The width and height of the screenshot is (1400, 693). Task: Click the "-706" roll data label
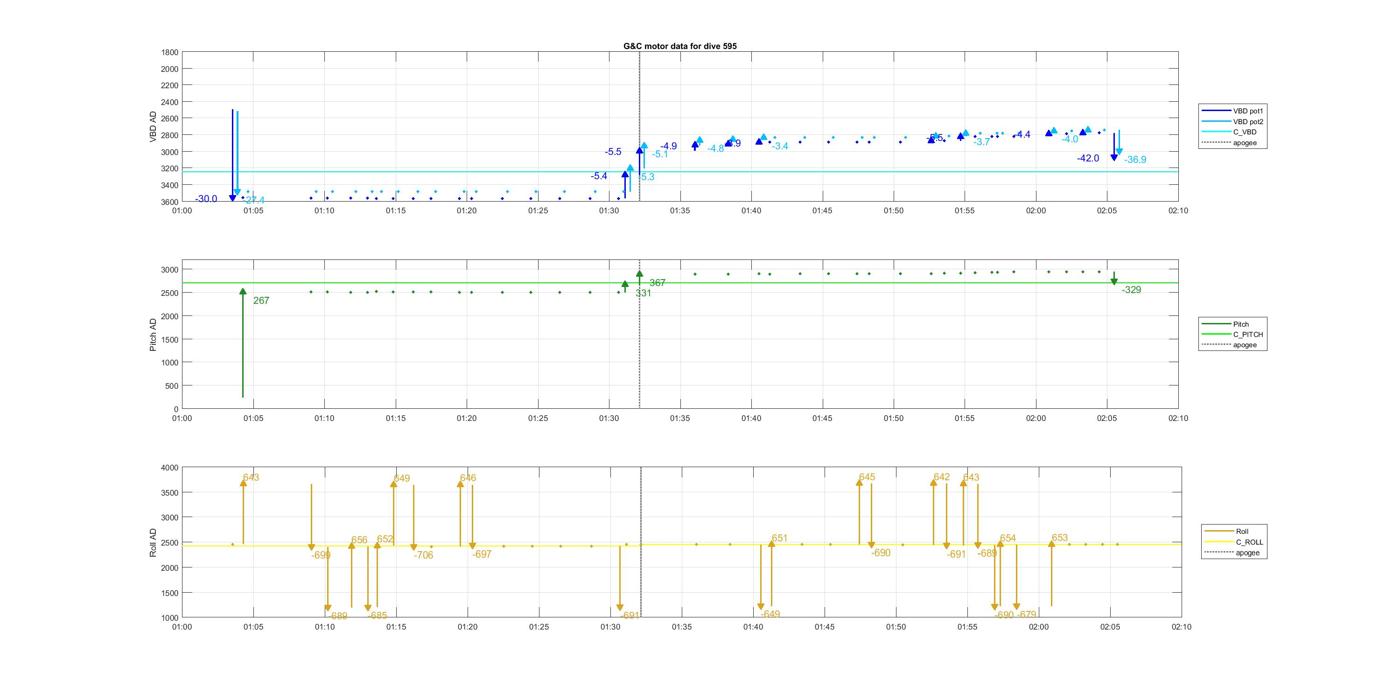[x=424, y=555]
